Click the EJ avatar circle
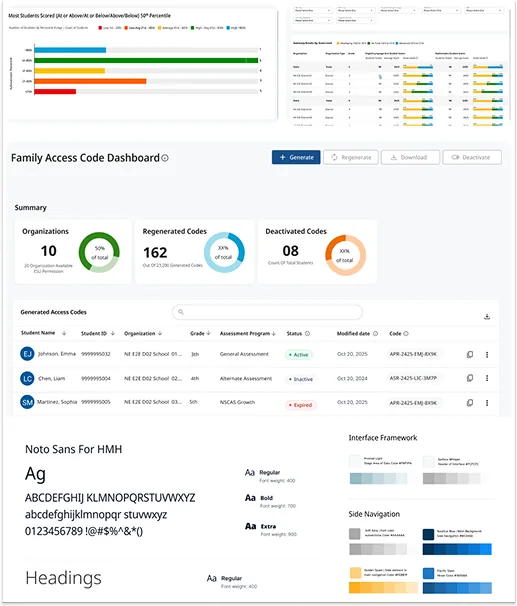517x606 pixels. [x=27, y=354]
